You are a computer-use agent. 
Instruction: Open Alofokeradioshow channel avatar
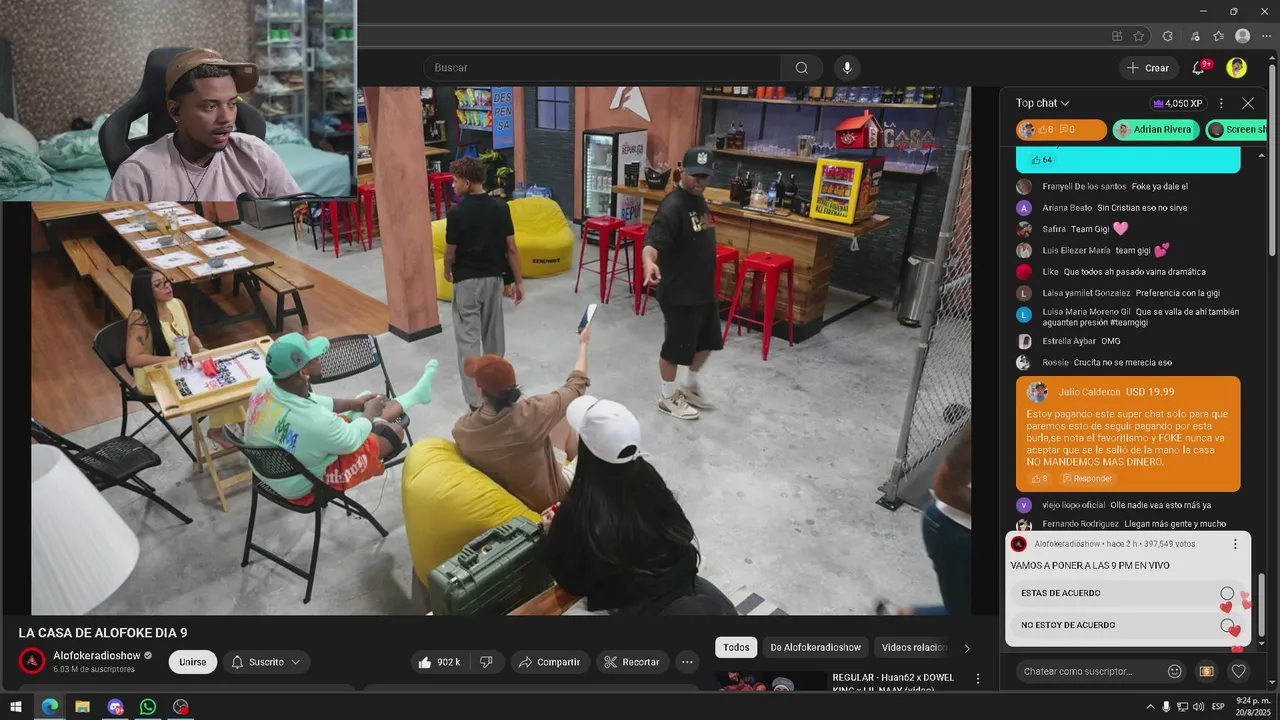[x=33, y=661]
